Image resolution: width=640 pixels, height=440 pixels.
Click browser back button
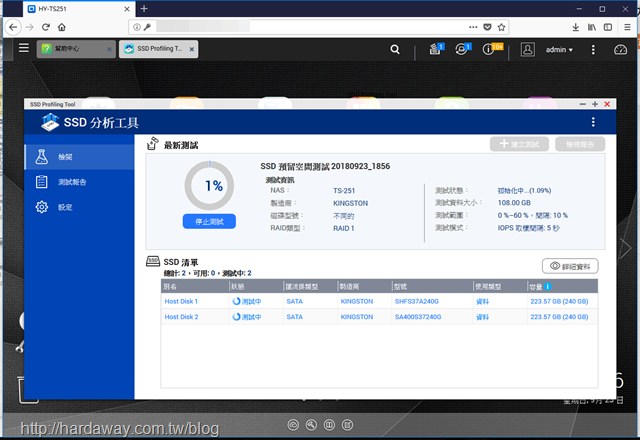(13, 27)
